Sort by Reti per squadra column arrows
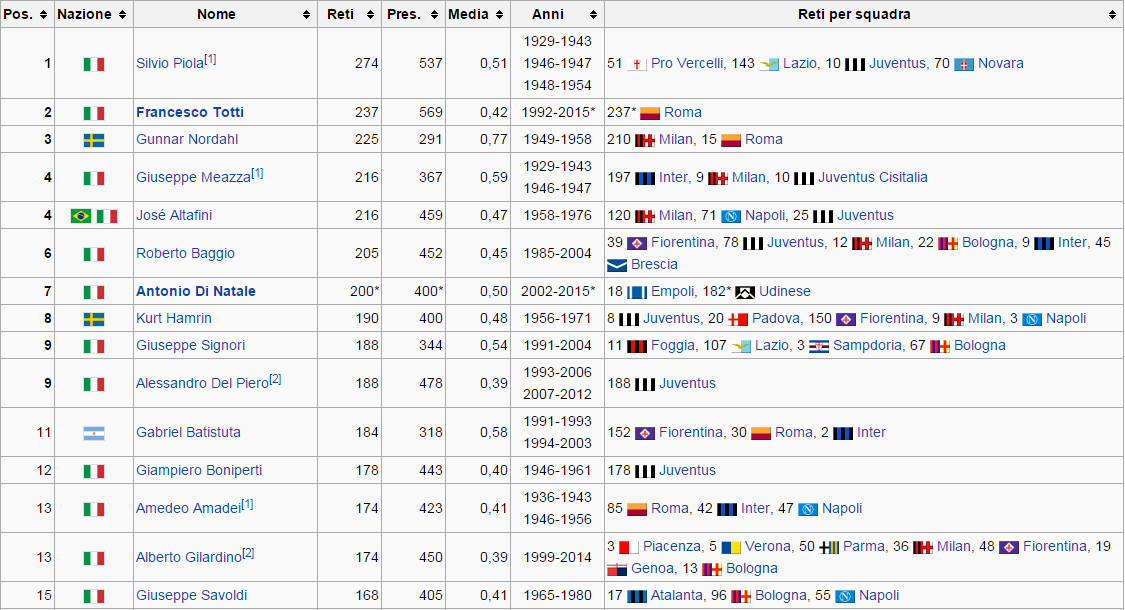Screen dimensions: 1125x610 pos(1113,14)
